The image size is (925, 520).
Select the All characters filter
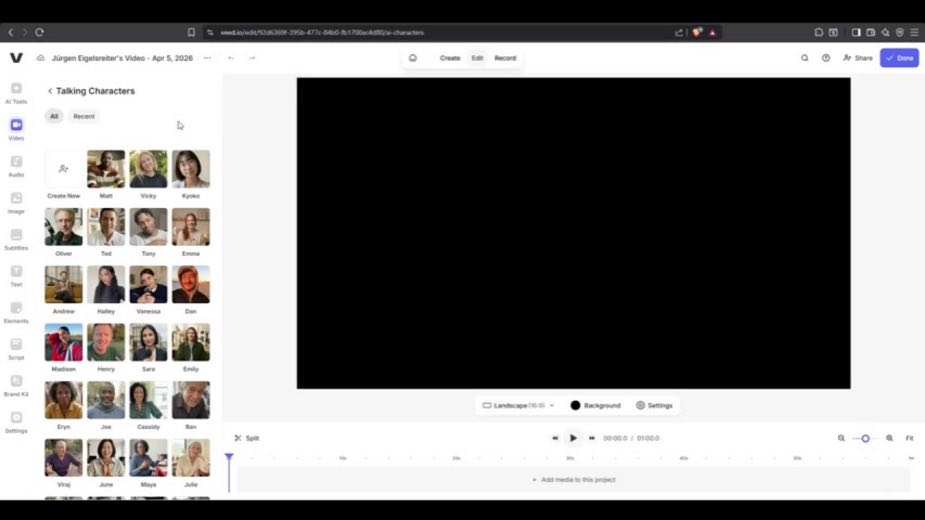[x=54, y=116]
